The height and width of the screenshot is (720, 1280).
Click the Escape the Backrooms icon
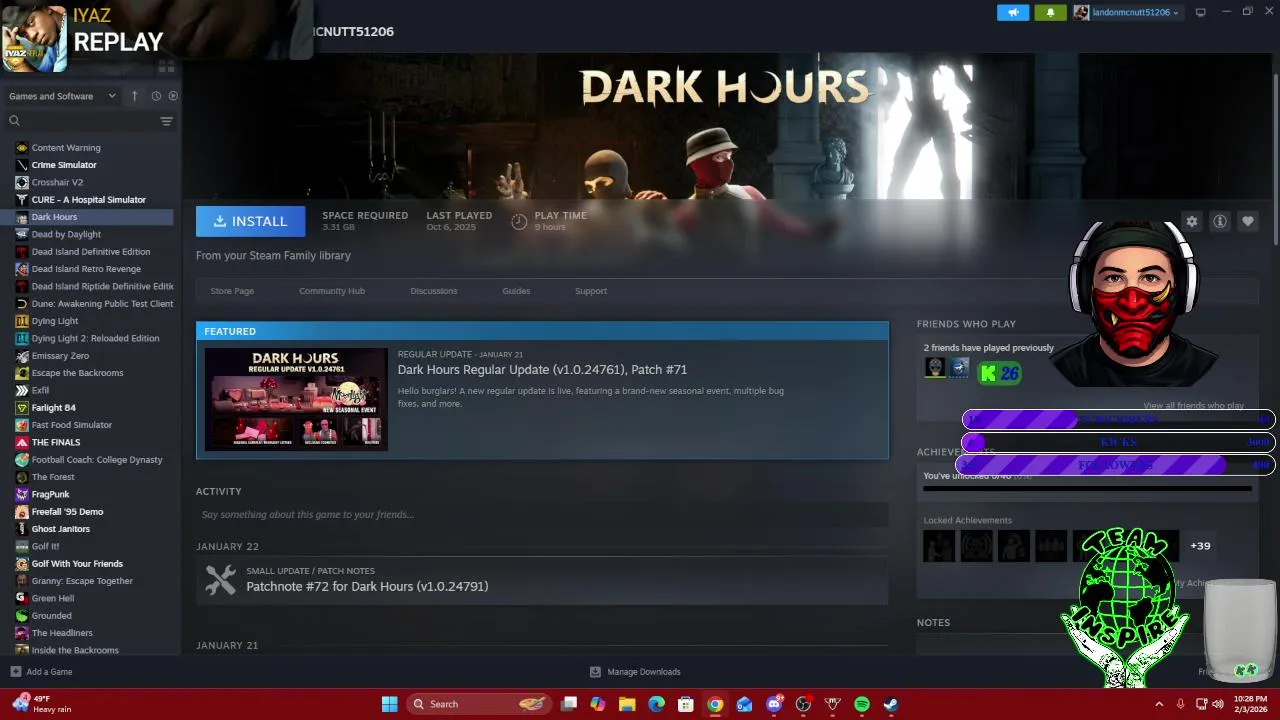tap(22, 373)
